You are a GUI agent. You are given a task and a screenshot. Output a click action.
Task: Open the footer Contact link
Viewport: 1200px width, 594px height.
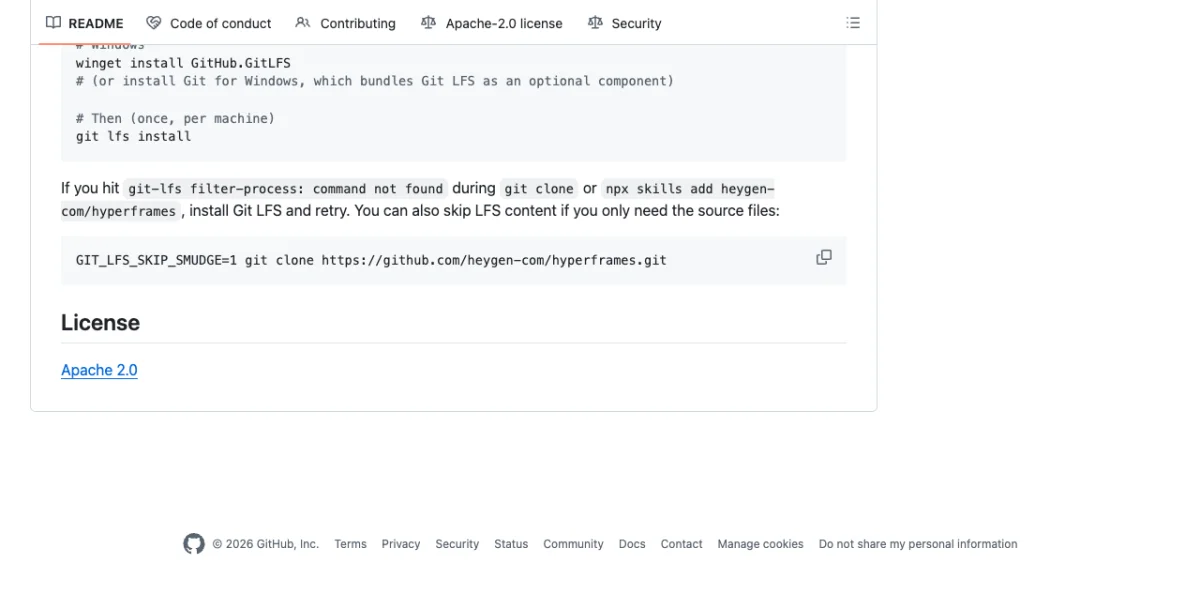pyautogui.click(x=681, y=544)
